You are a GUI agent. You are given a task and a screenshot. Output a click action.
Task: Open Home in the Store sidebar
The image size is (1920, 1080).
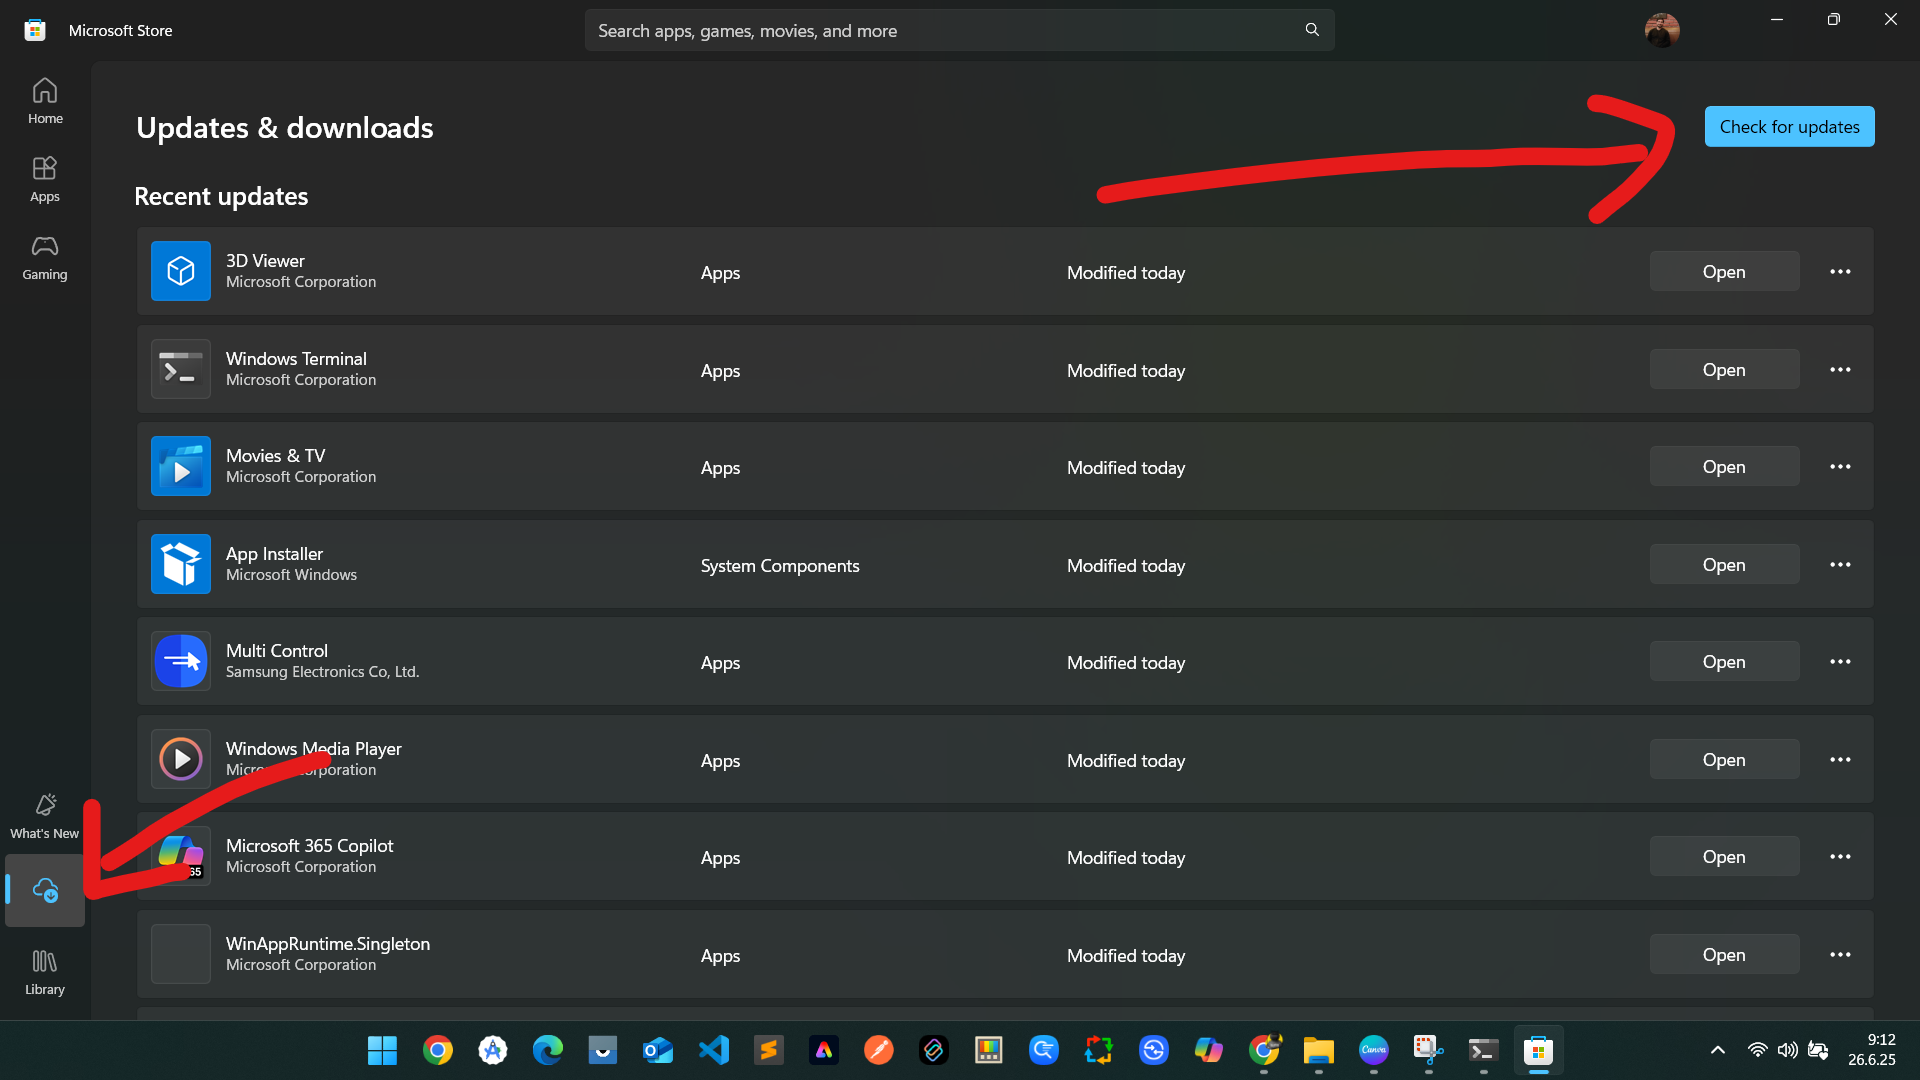[44, 100]
